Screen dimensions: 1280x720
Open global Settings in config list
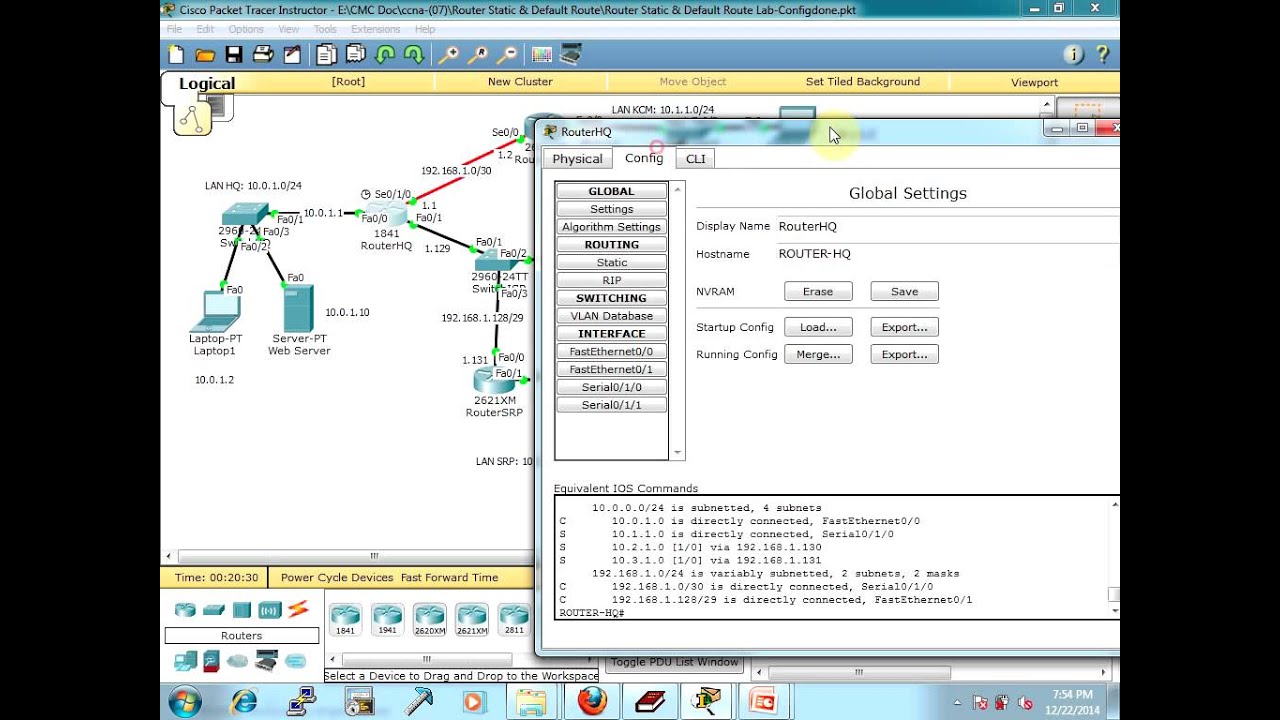[612, 209]
